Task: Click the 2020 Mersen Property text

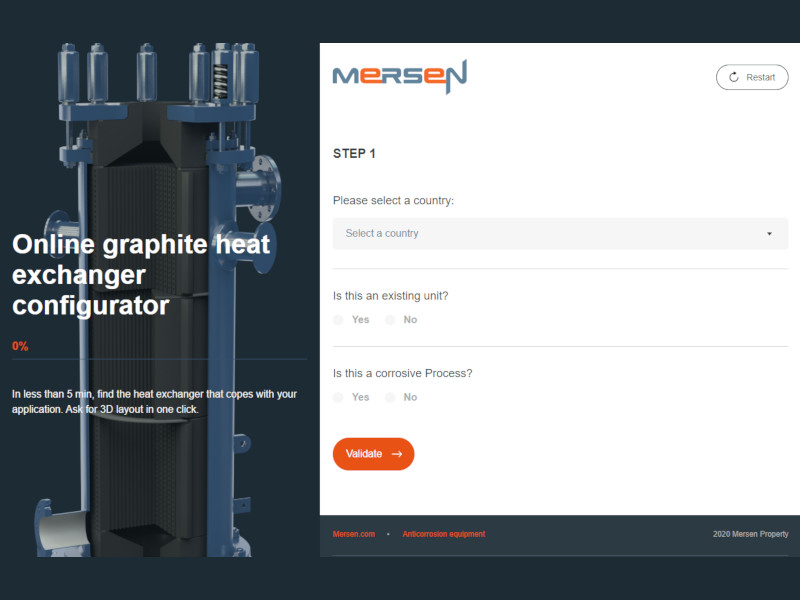Action: (x=751, y=534)
